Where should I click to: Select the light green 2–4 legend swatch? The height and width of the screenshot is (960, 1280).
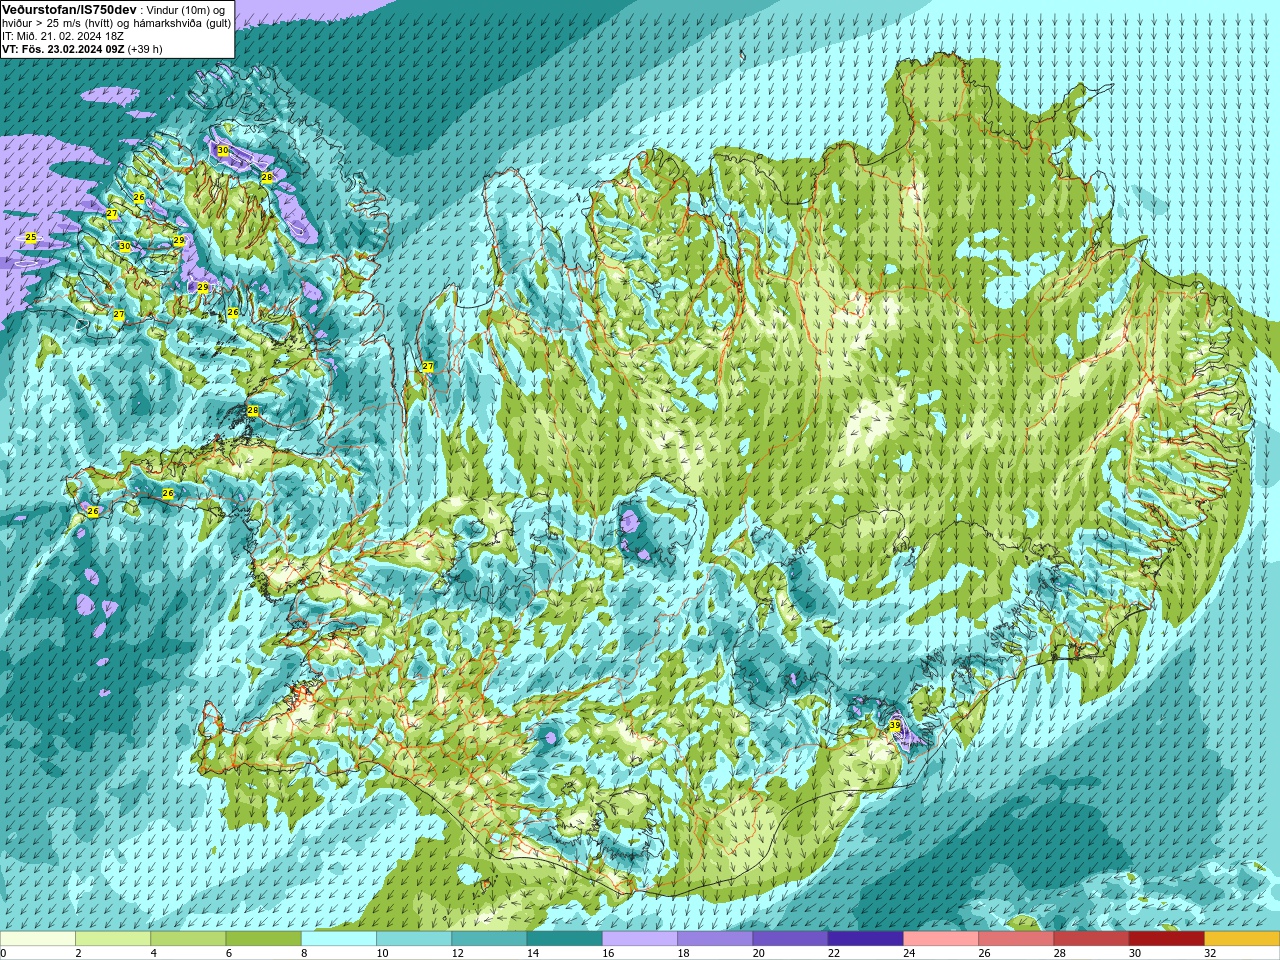[x=113, y=939]
